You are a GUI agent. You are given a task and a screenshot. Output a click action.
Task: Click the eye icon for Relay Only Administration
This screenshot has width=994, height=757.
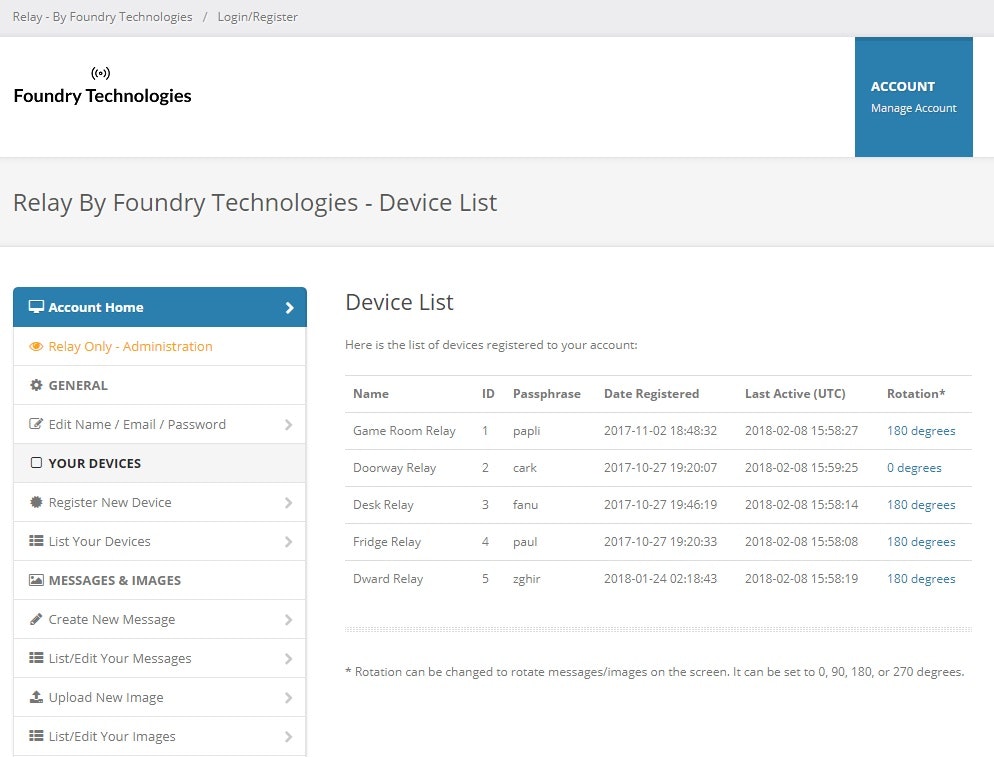coord(36,346)
